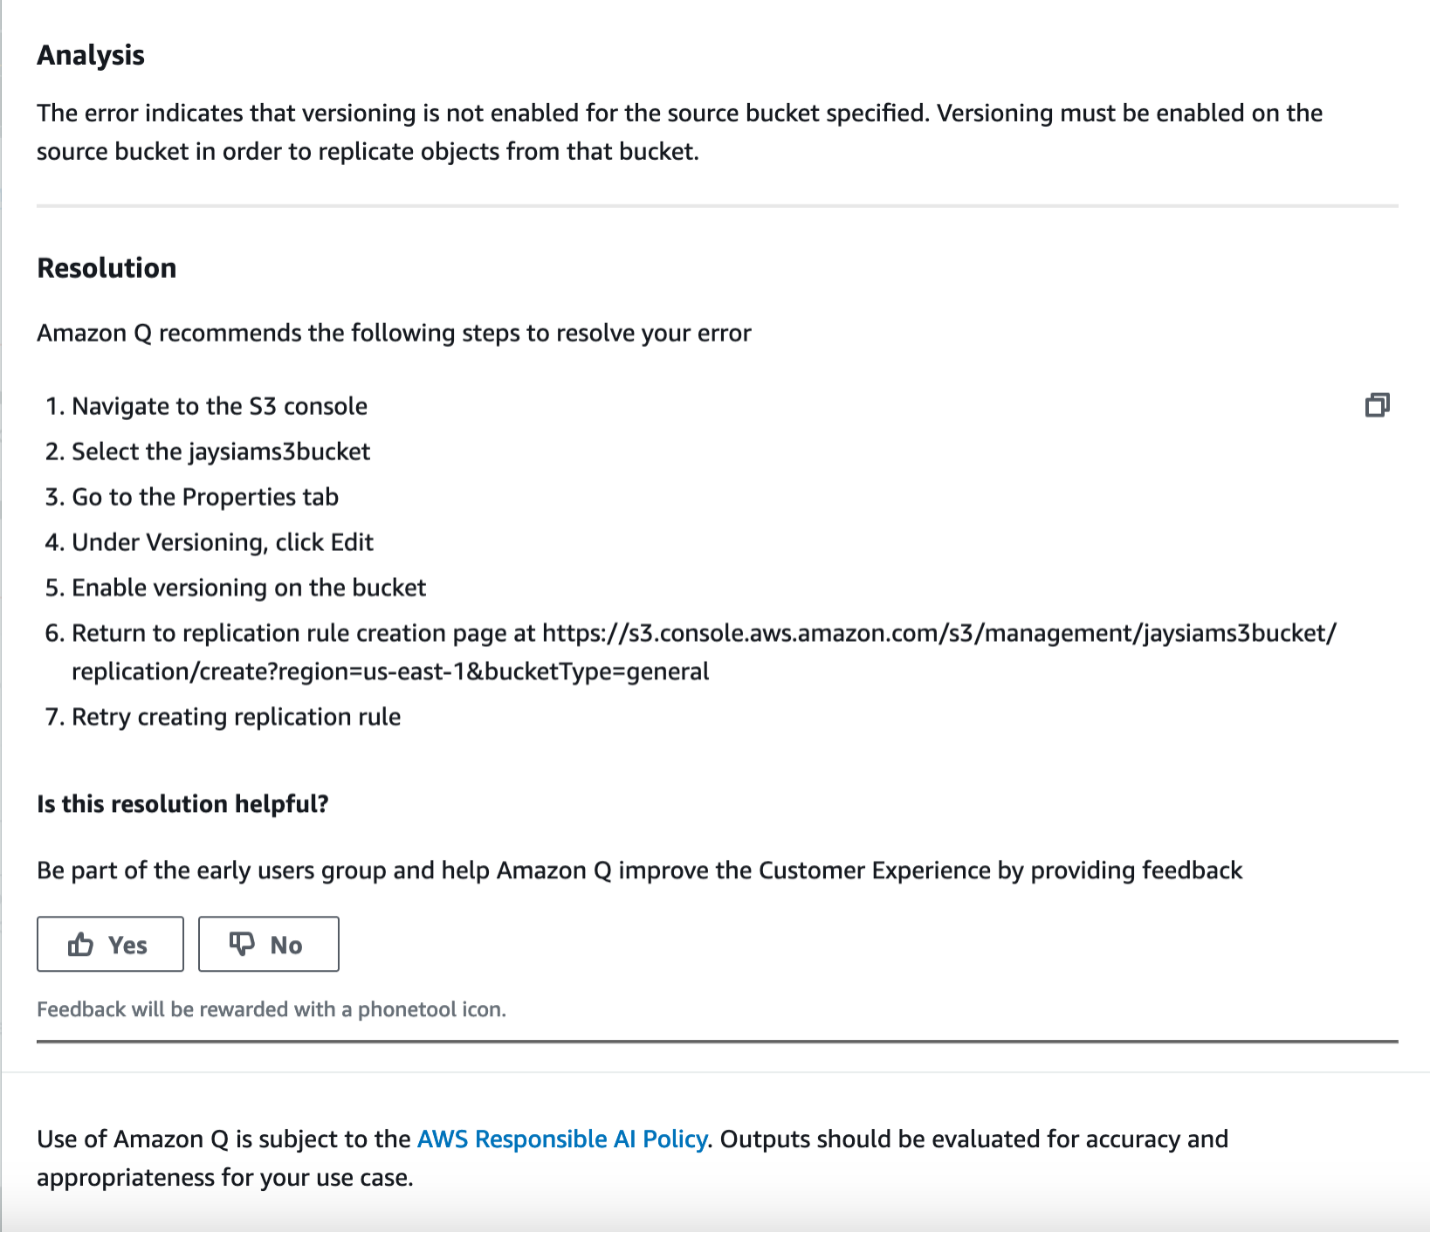1430x1237 pixels.
Task: Click step 7 "Retry creating replication rule"
Action: point(235,716)
